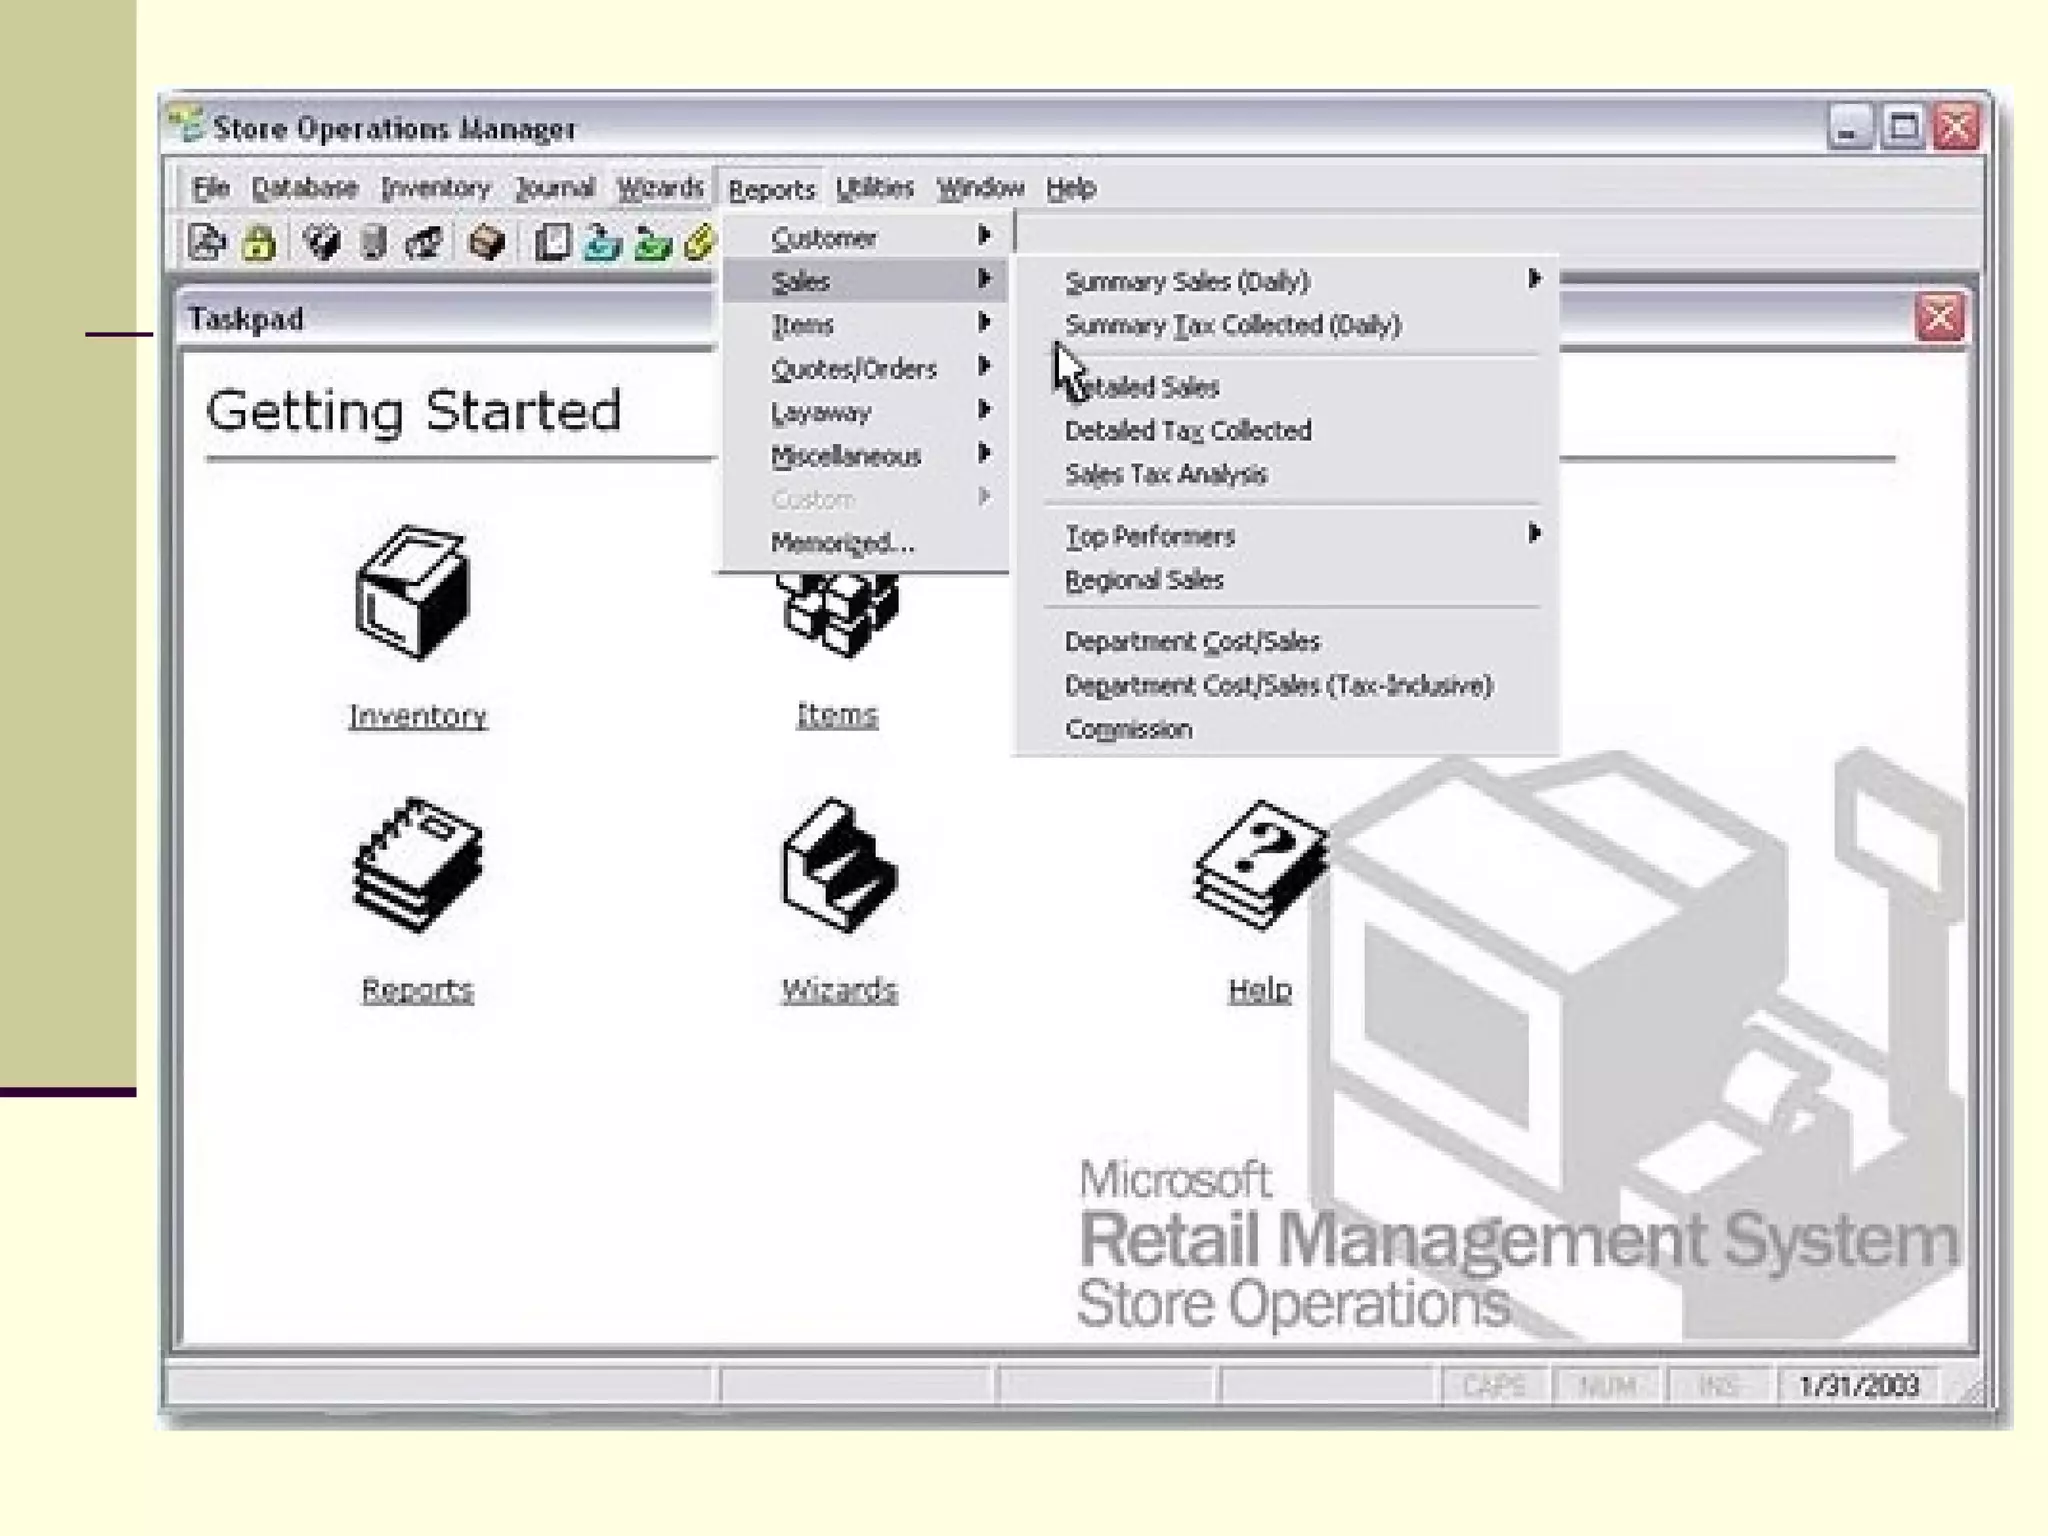Select Detailed Tax Collected report
2048x1536 pixels.
click(1188, 431)
